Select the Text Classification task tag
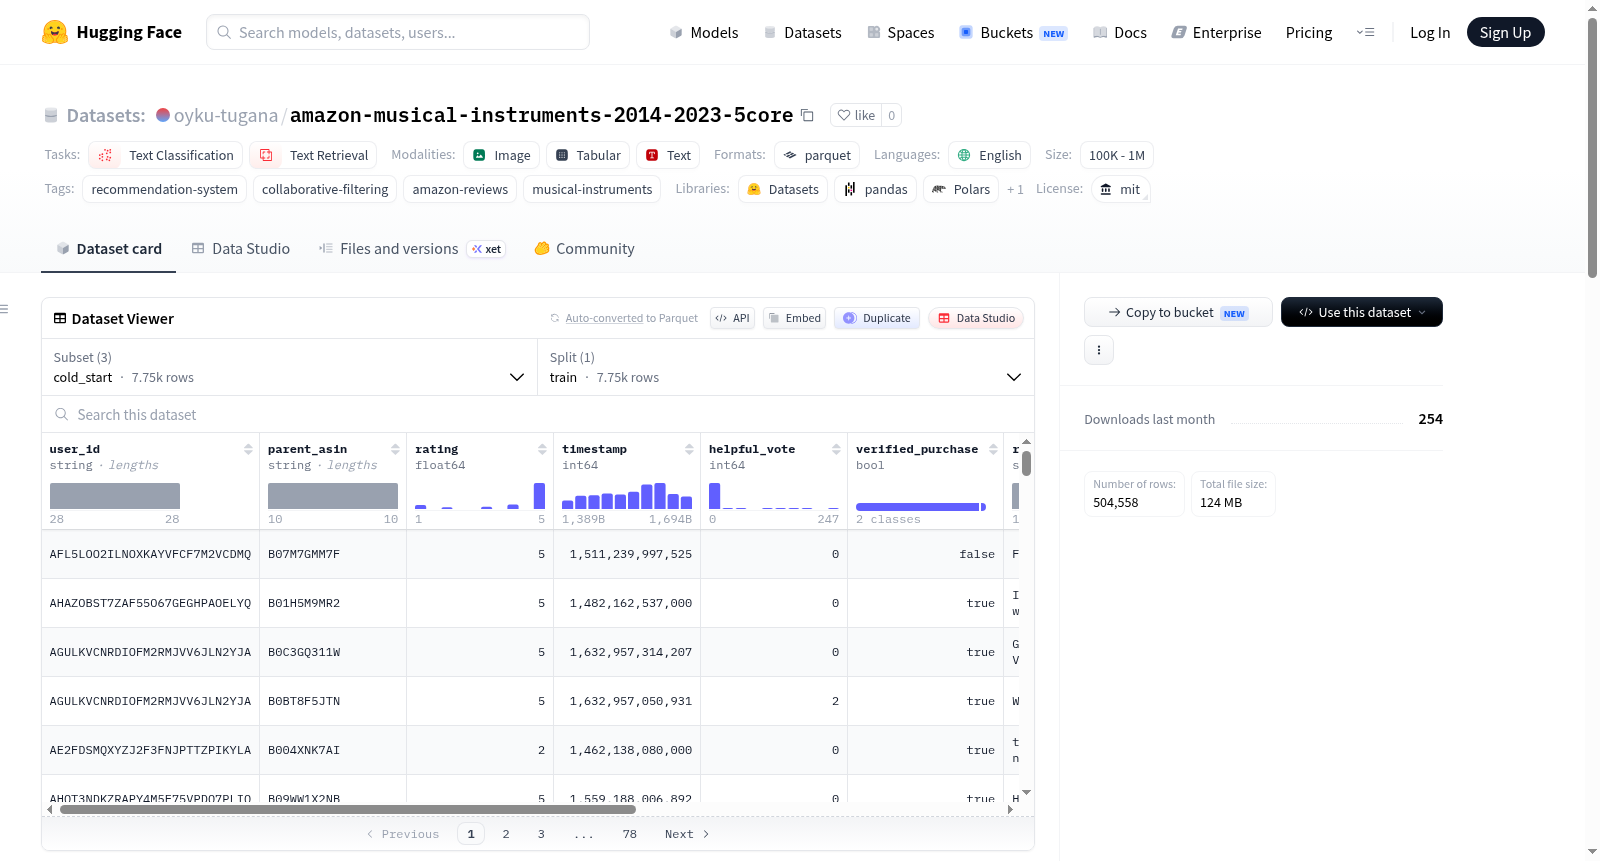 (166, 155)
